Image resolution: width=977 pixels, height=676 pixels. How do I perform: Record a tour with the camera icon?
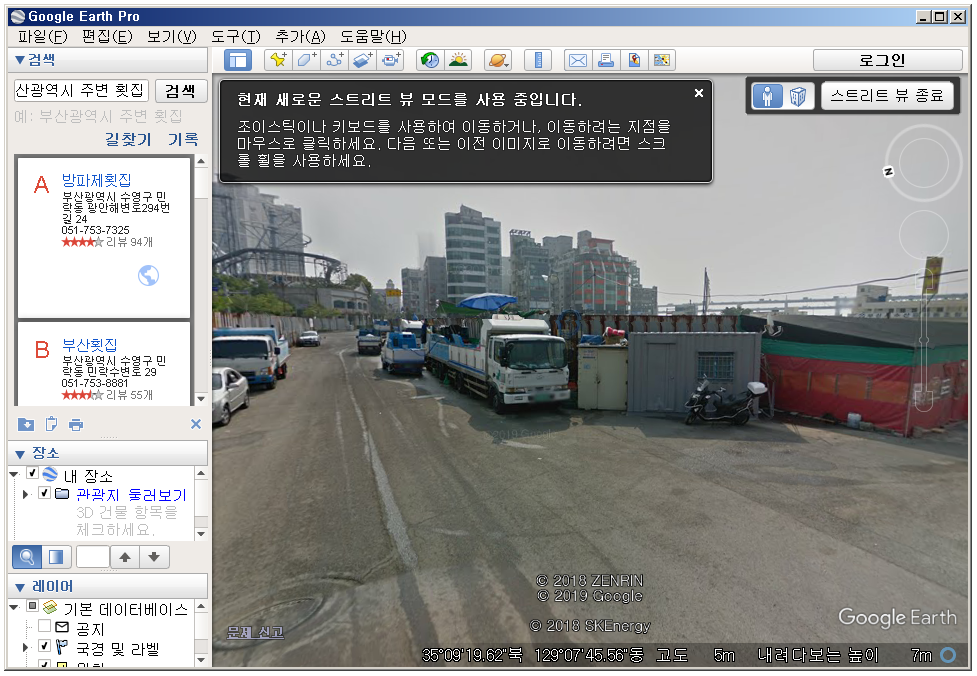[391, 60]
